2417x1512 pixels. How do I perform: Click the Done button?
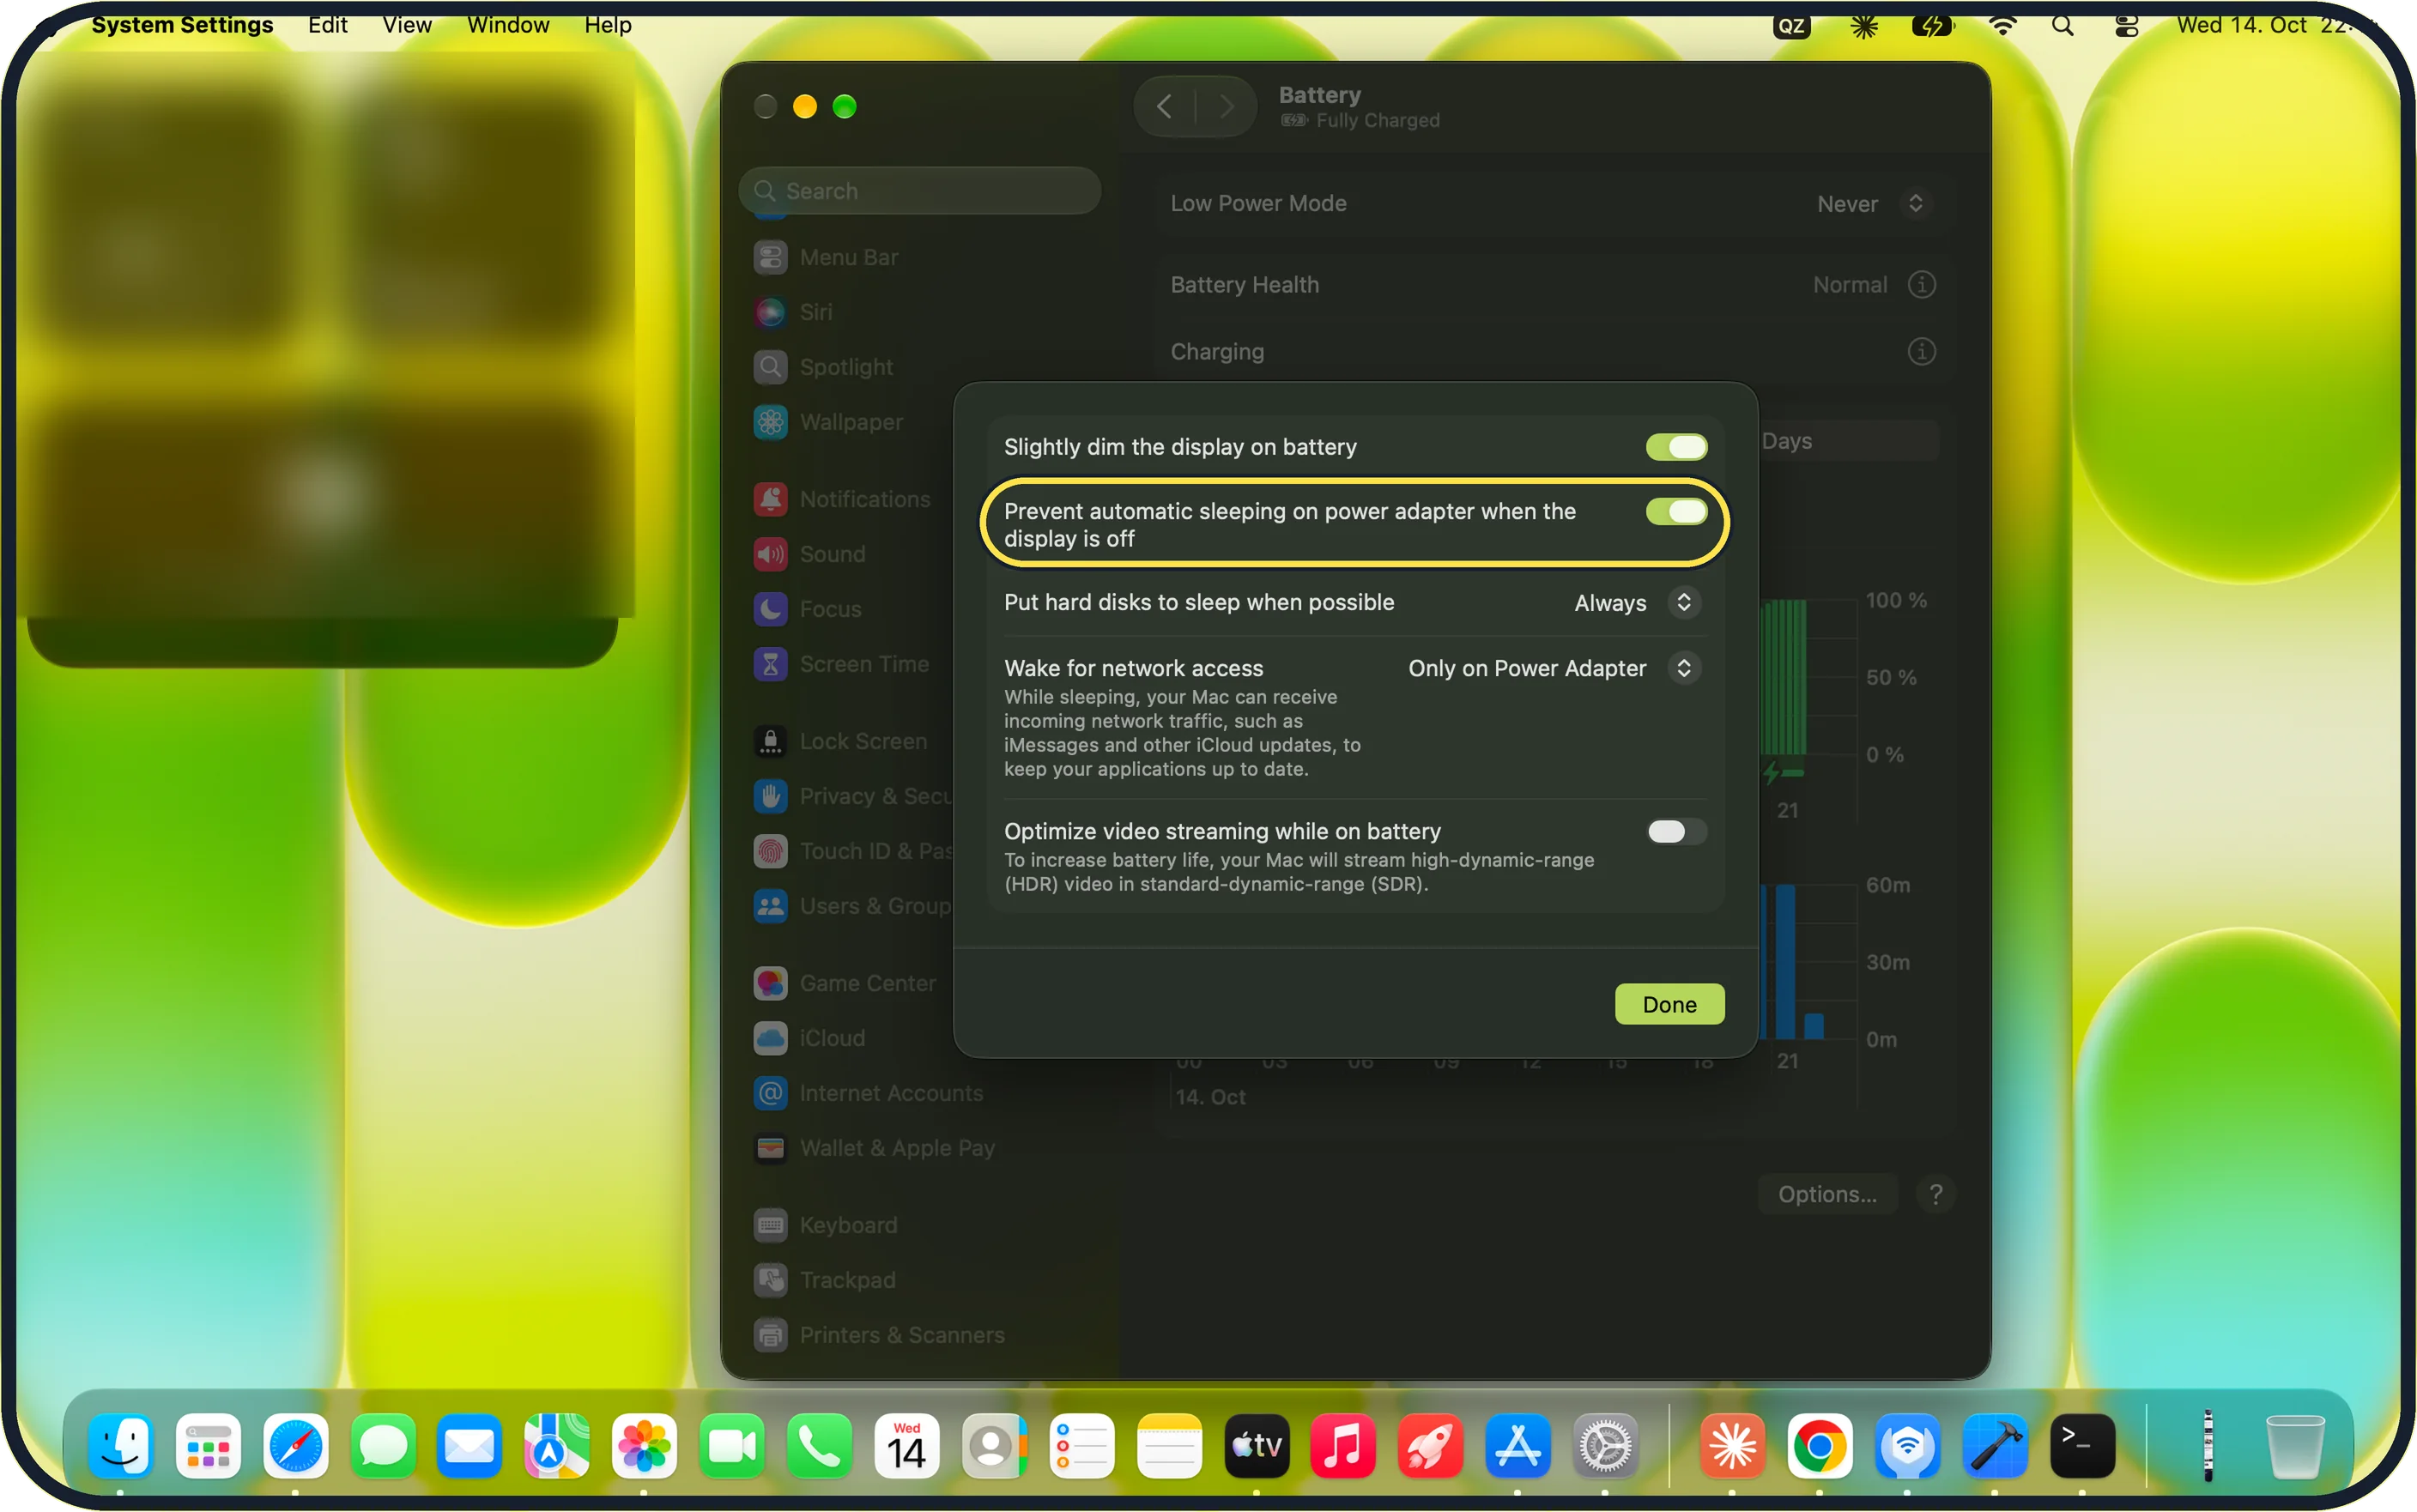pyautogui.click(x=1669, y=1004)
